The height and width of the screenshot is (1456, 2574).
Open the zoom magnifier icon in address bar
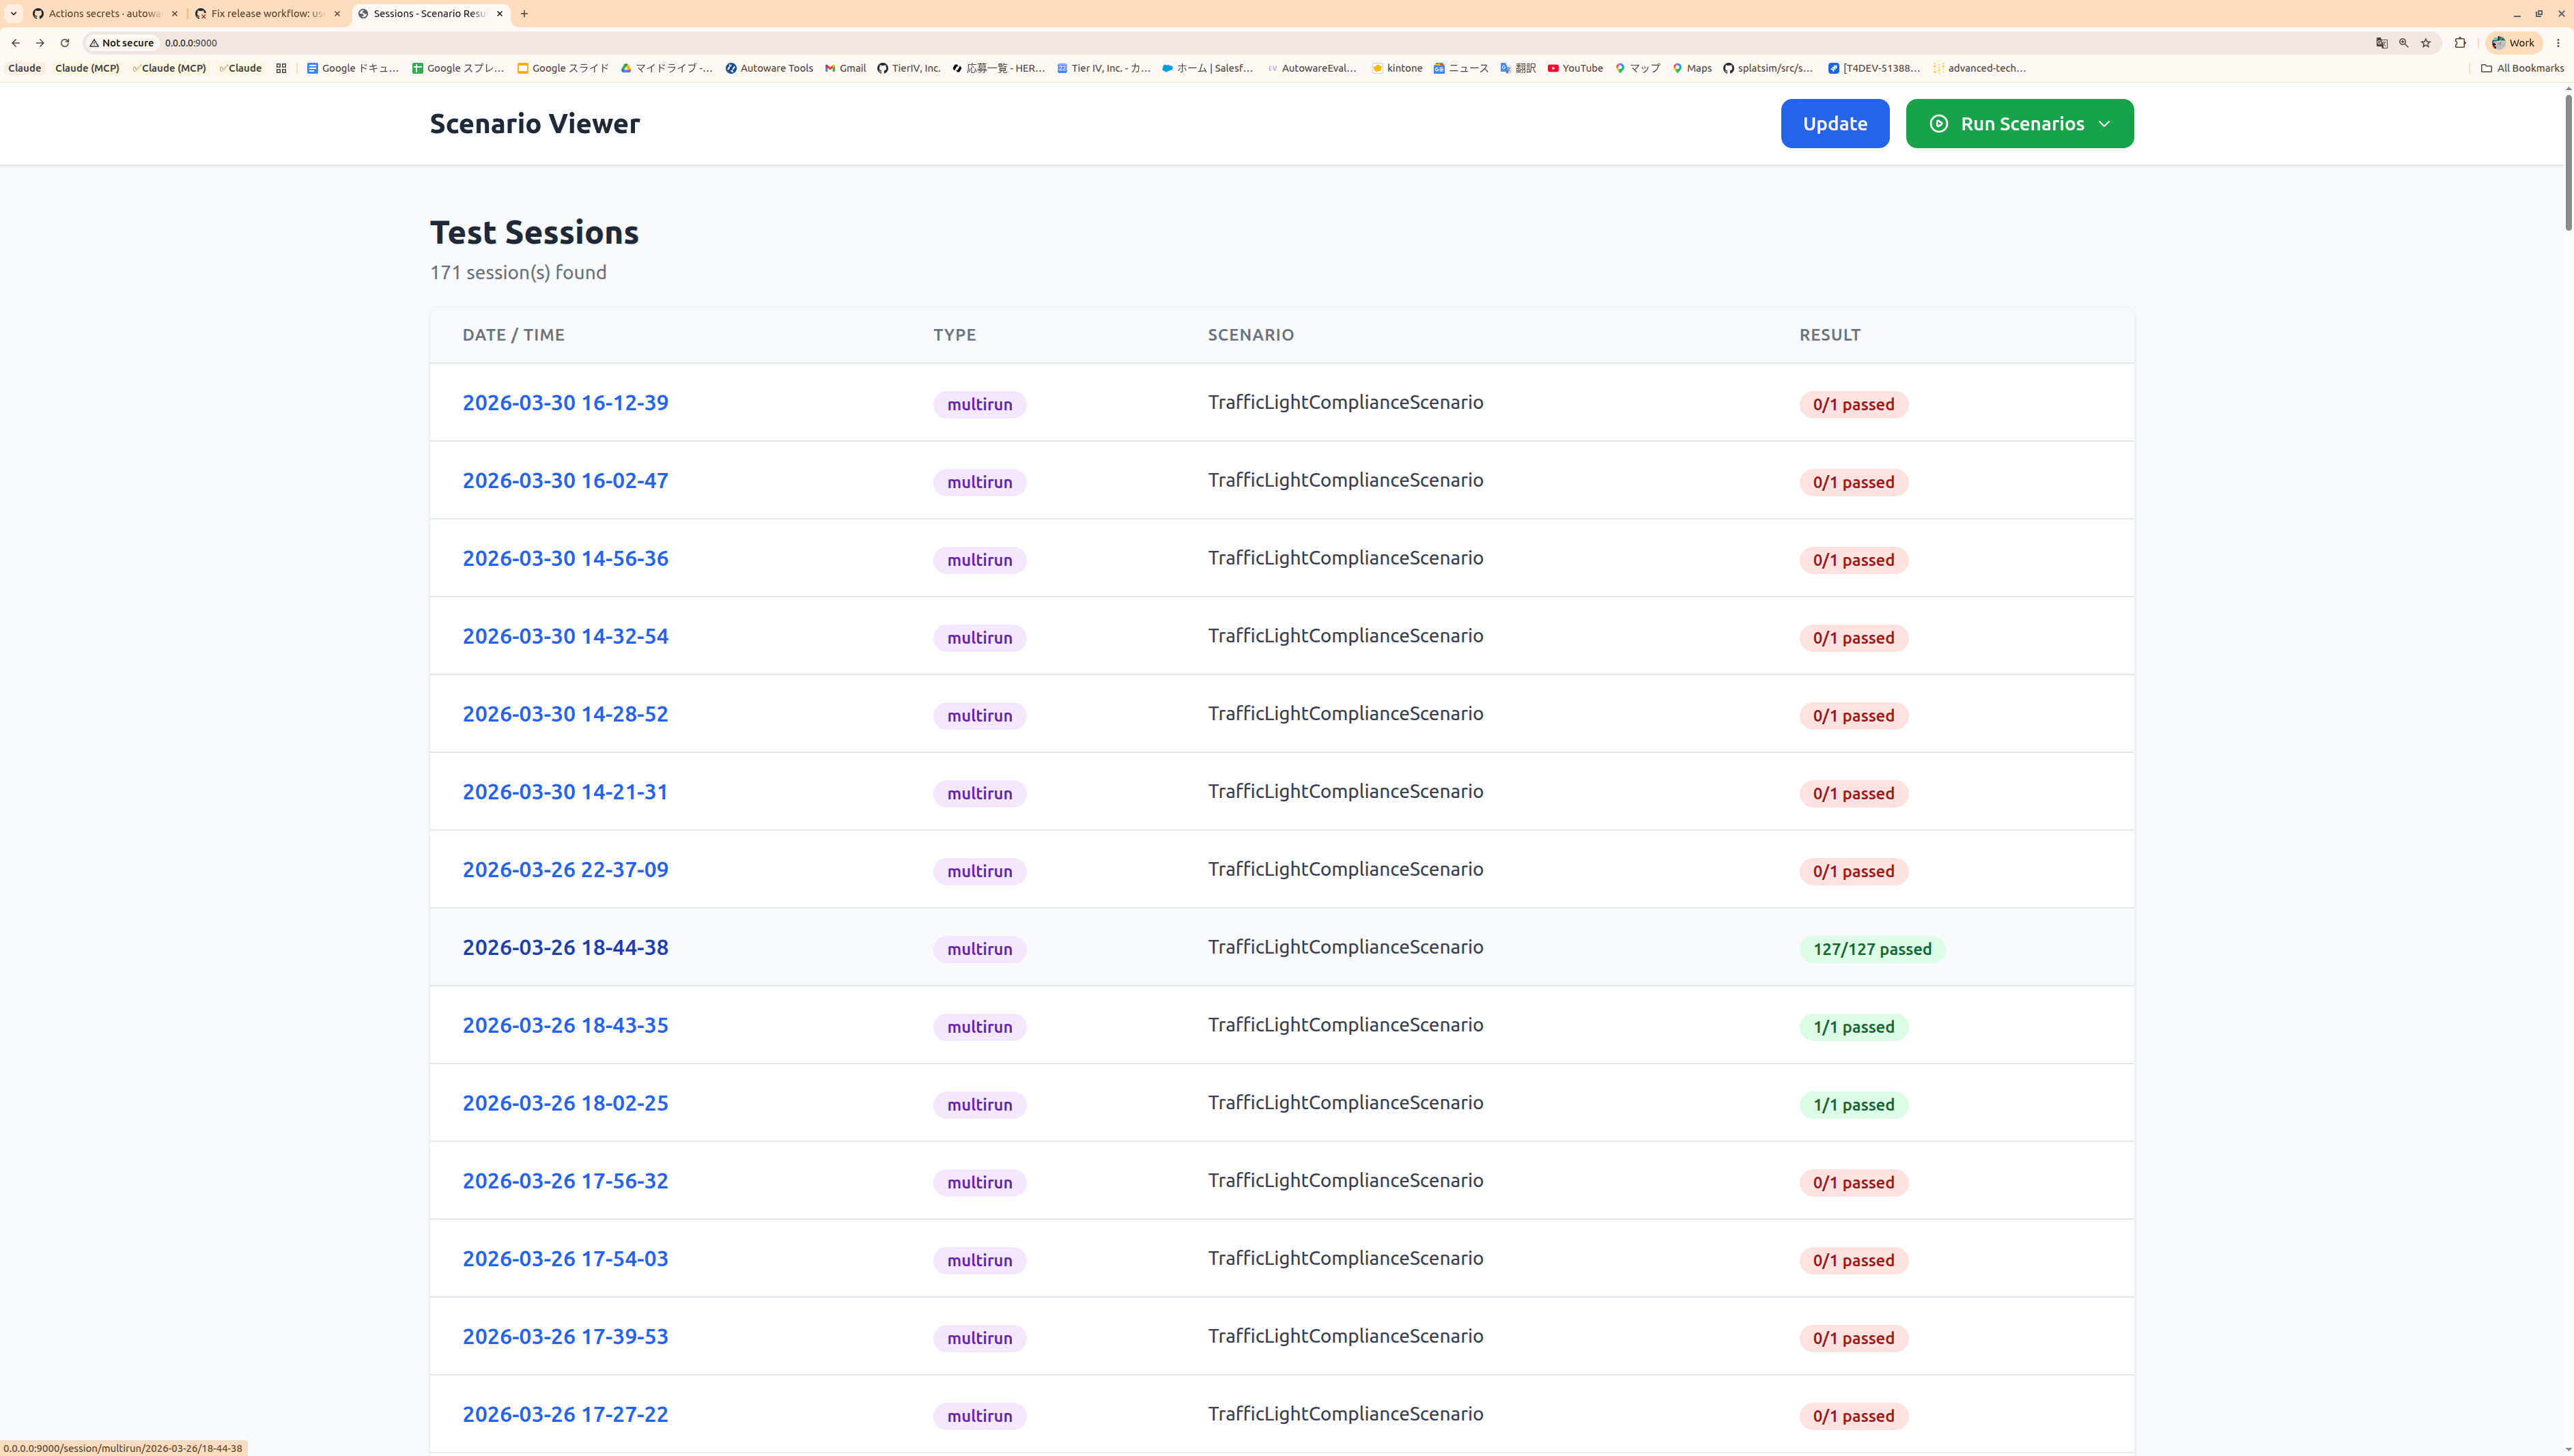click(2403, 43)
